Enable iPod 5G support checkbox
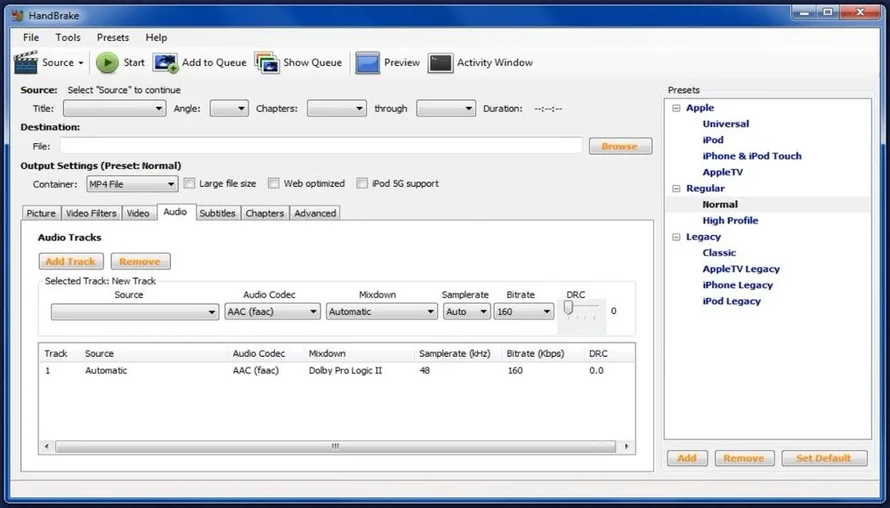 tap(362, 183)
